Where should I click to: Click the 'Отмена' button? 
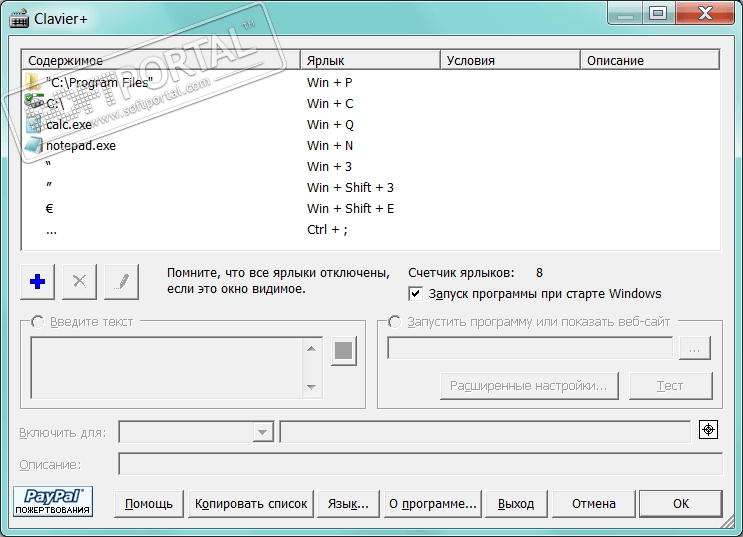click(x=594, y=503)
